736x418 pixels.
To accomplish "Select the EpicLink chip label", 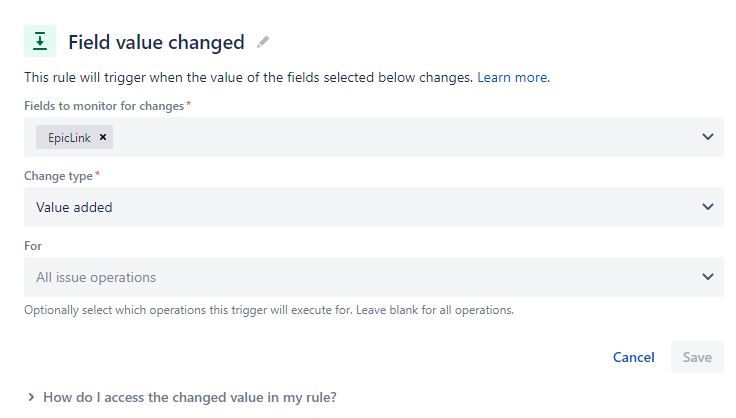I will click(68, 137).
